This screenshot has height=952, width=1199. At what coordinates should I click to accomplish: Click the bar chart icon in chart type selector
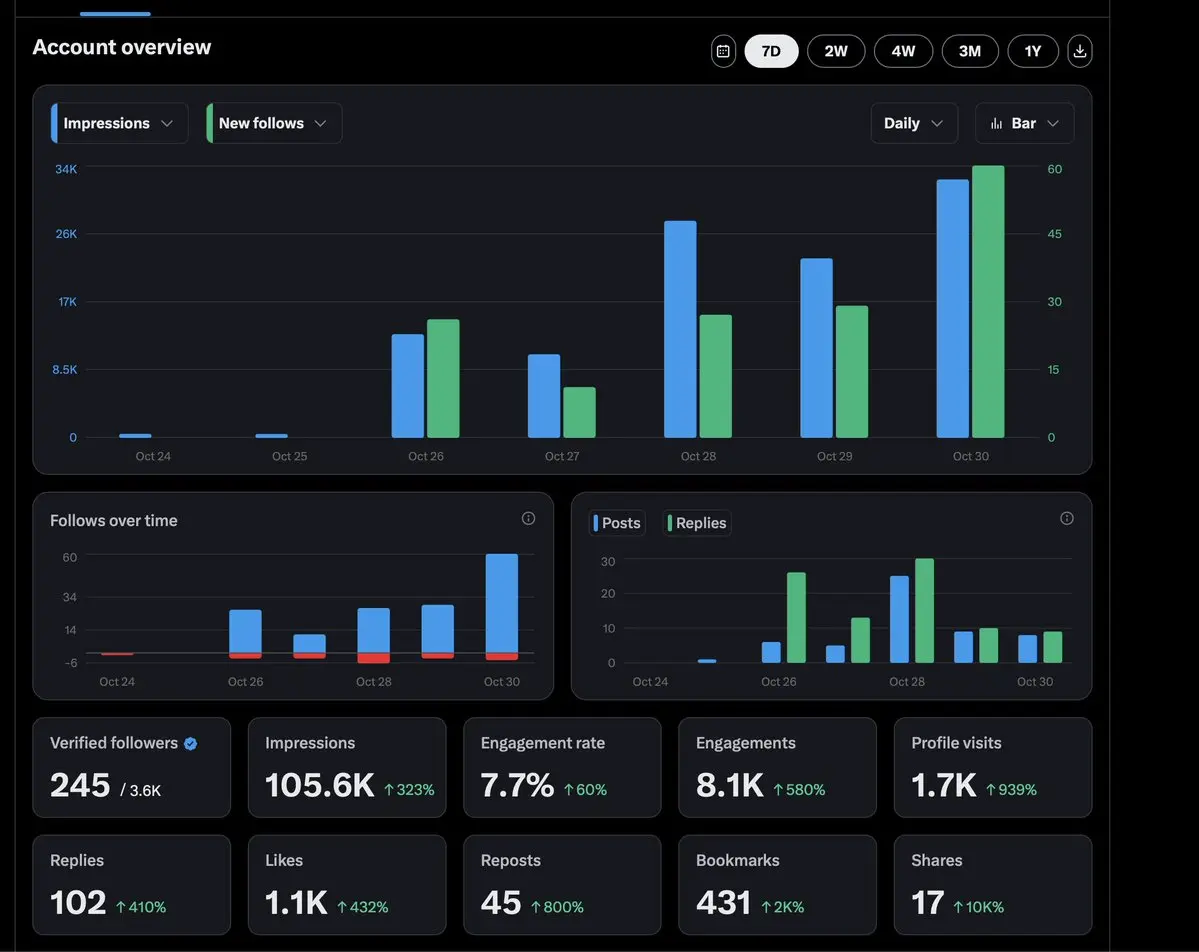point(996,123)
